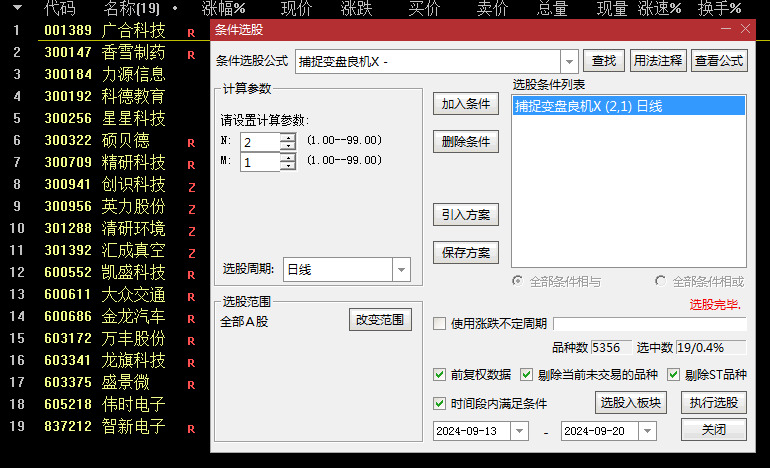Select stock 001389 广合科技
Viewport: 770px width, 468px height.
pyautogui.click(x=105, y=30)
